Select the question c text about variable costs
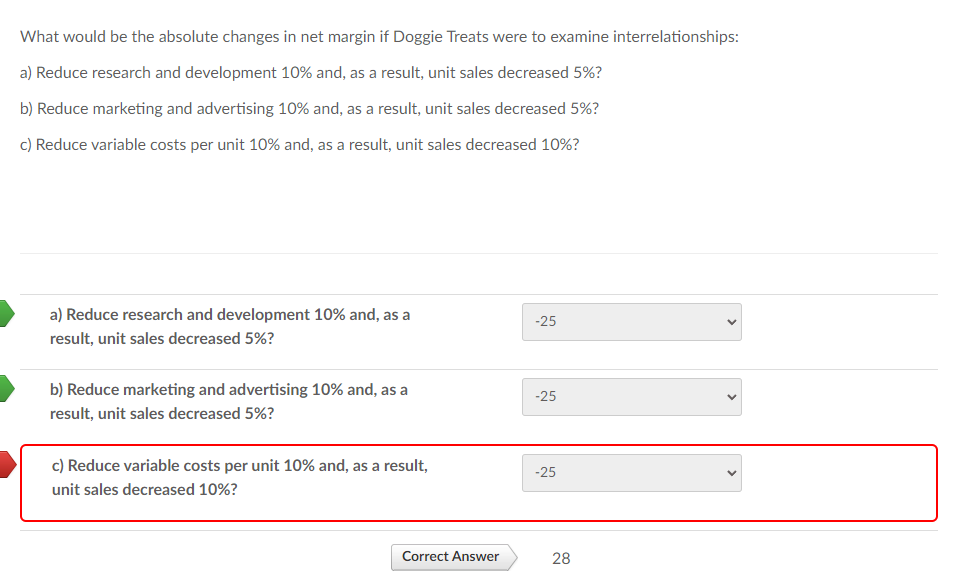955x582 pixels. (240, 476)
